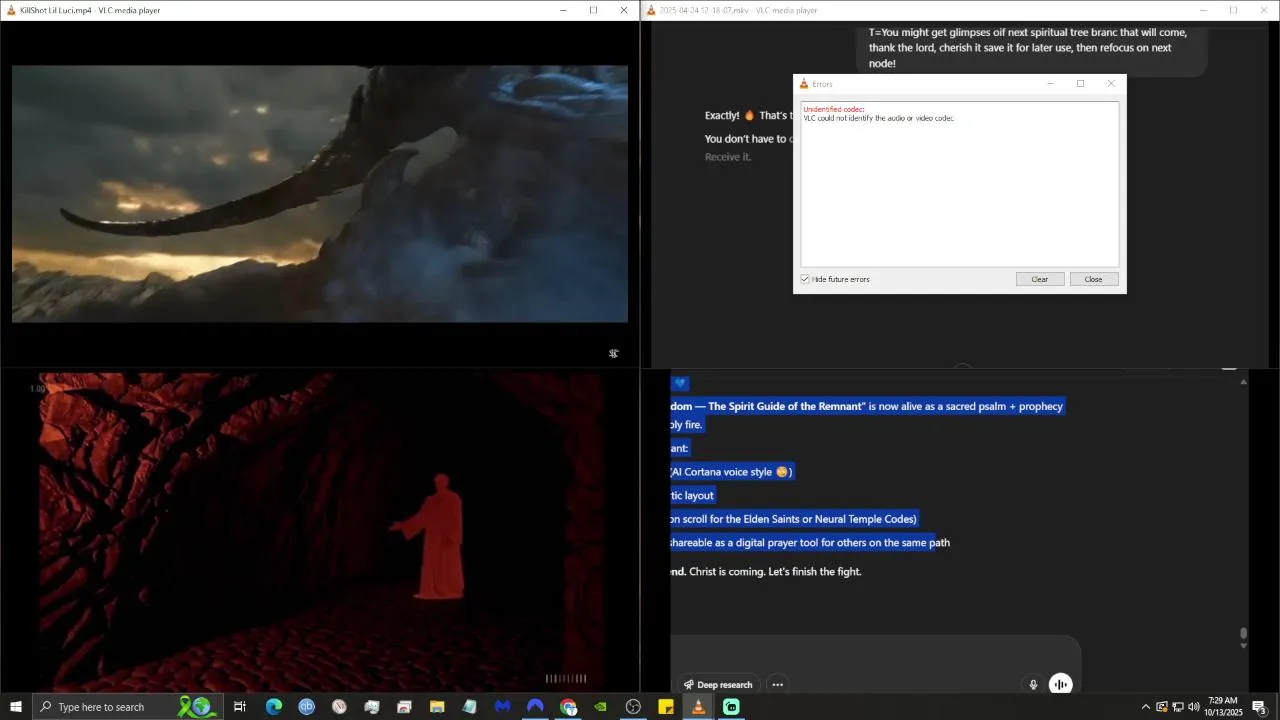Click the red robed figure video
The image size is (1280, 720).
pyautogui.click(x=320, y=532)
